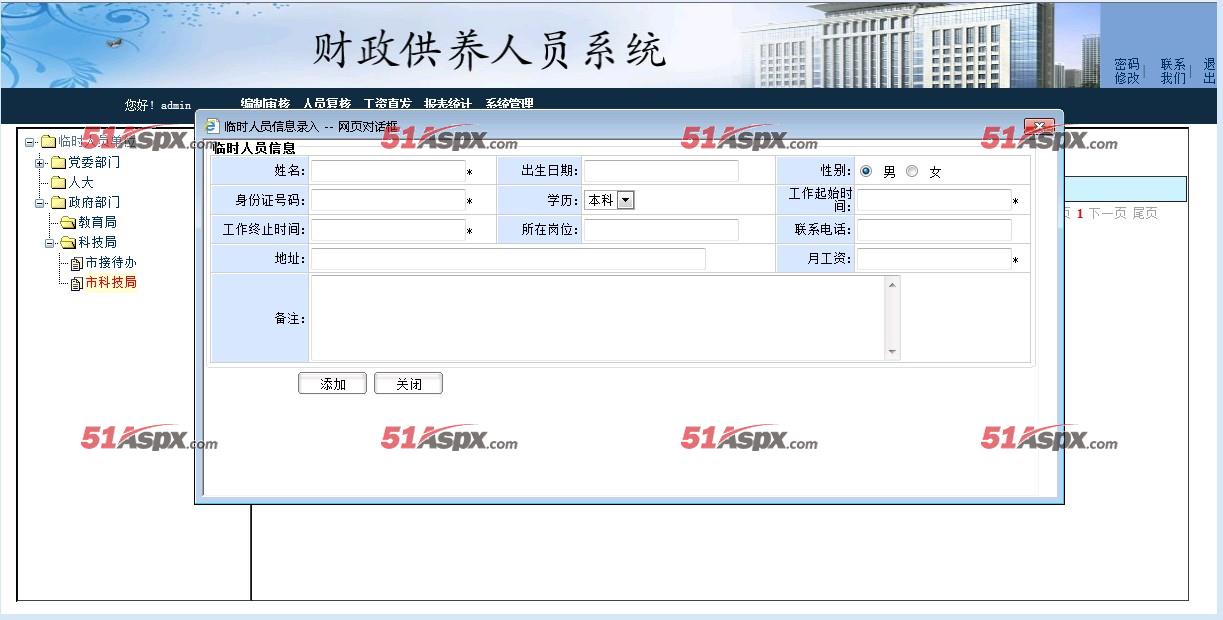This screenshot has height=620, width=1223.
Task: Click the 备注 scrollbar up arrow
Action: 893,285
